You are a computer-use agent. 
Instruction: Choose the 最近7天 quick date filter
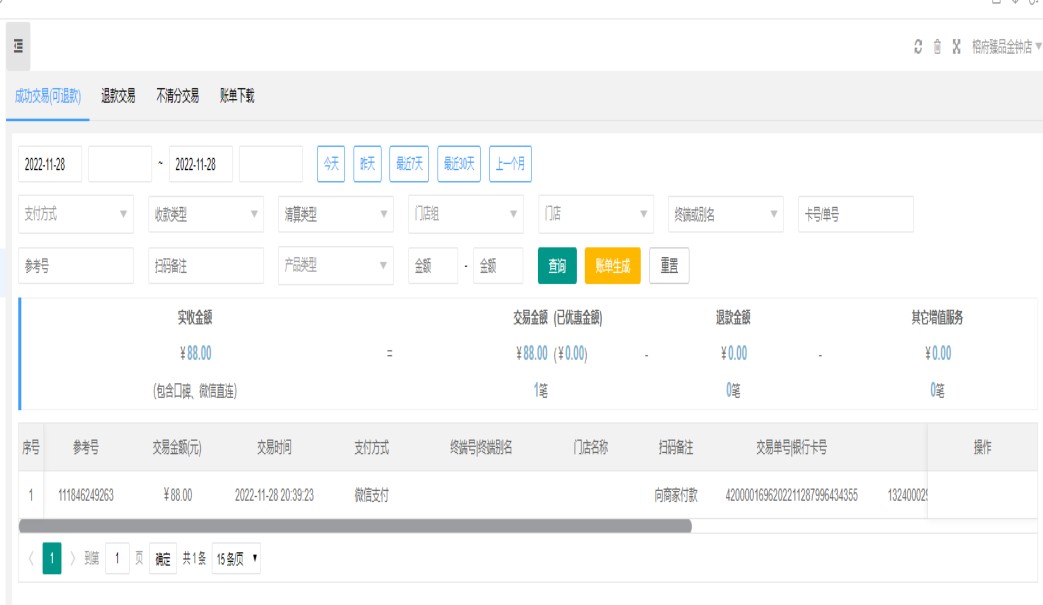coord(409,164)
